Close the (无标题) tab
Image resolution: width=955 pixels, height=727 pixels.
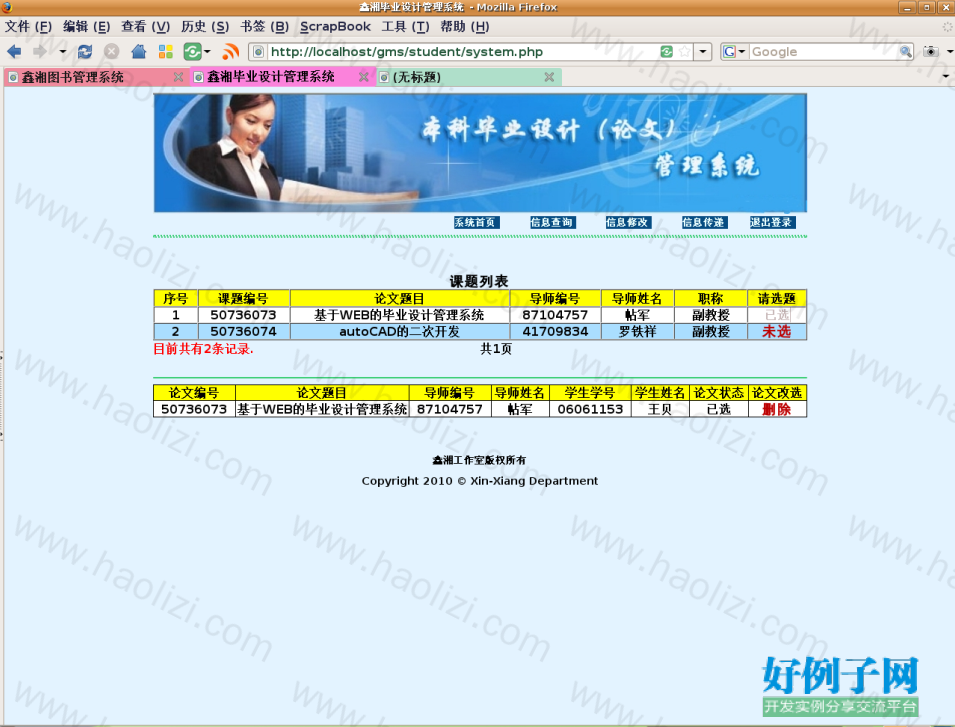549,77
